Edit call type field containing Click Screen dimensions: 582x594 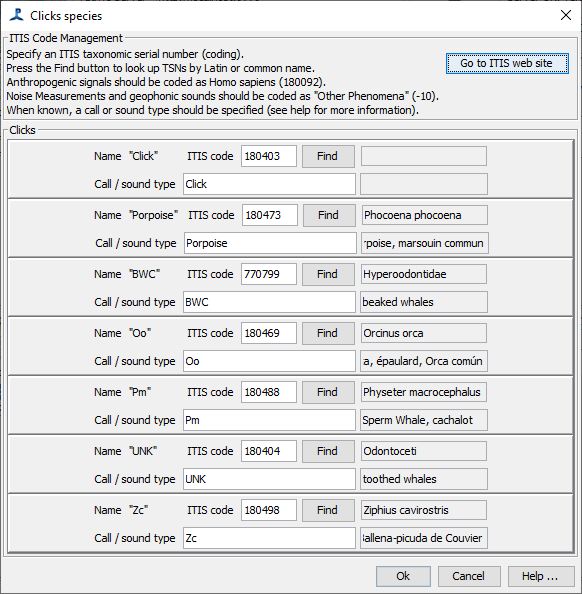269,184
